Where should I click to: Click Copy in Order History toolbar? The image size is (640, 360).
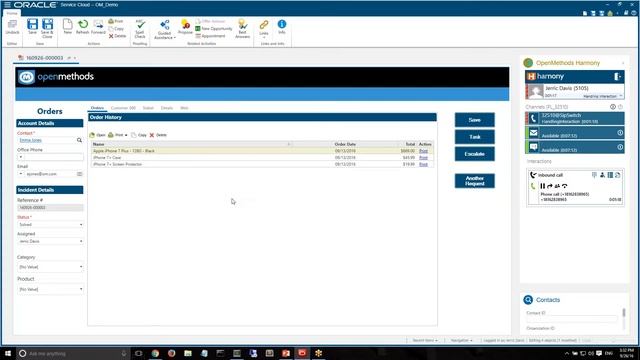139,135
